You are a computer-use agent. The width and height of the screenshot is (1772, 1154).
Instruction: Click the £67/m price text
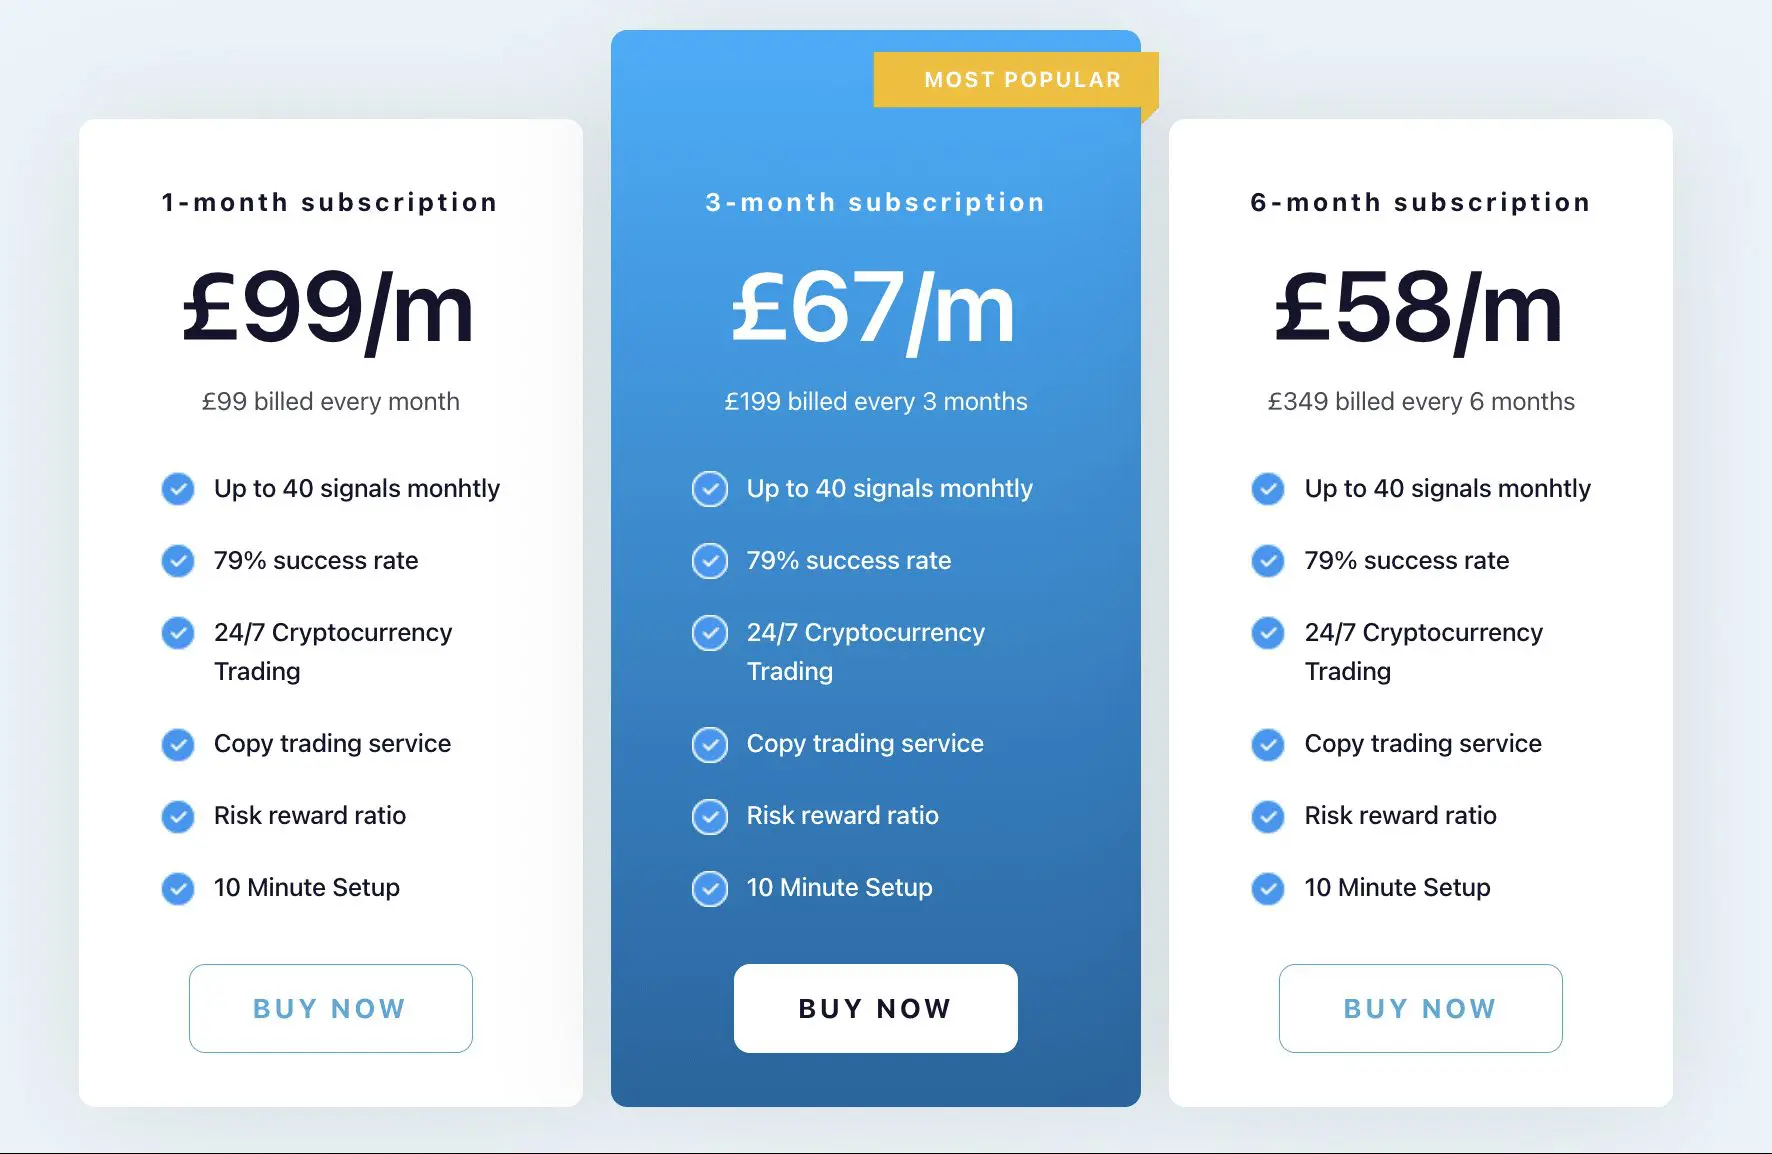click(x=874, y=310)
